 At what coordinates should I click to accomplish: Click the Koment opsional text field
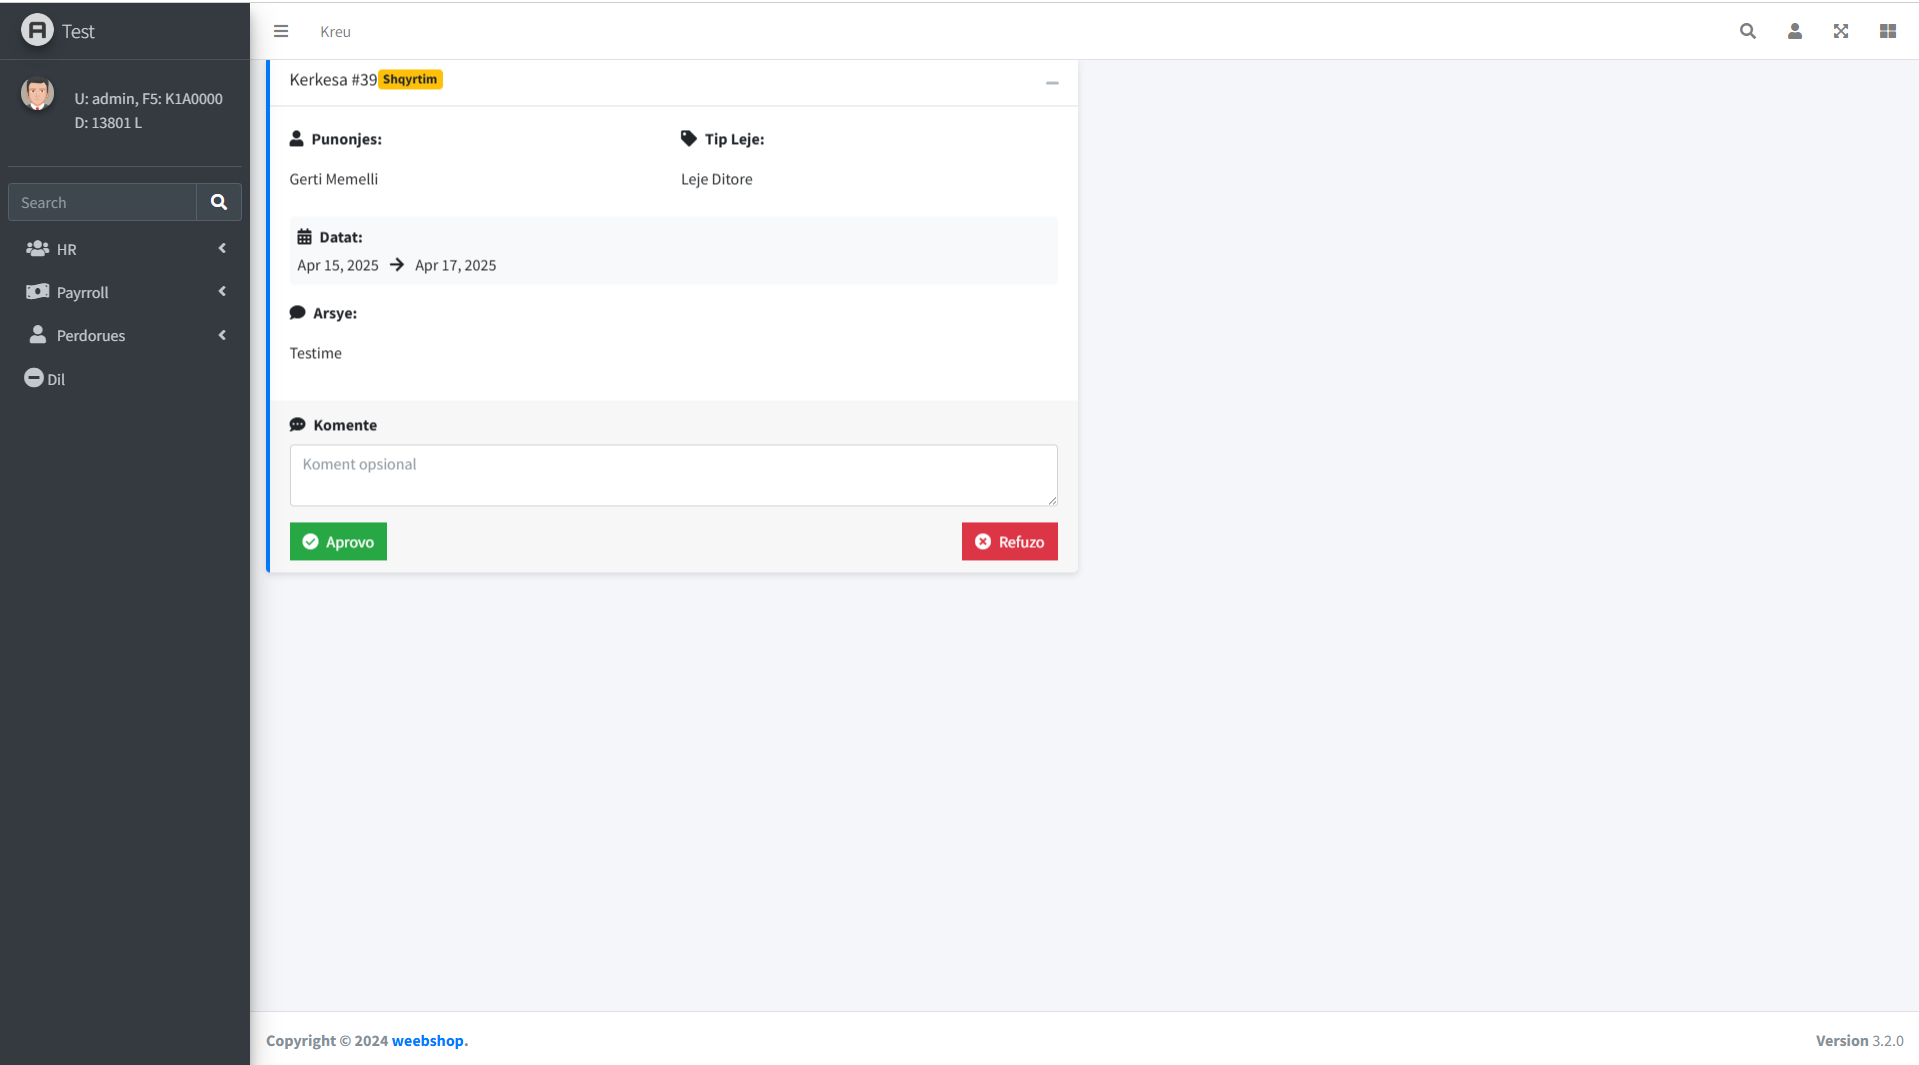click(x=672, y=475)
